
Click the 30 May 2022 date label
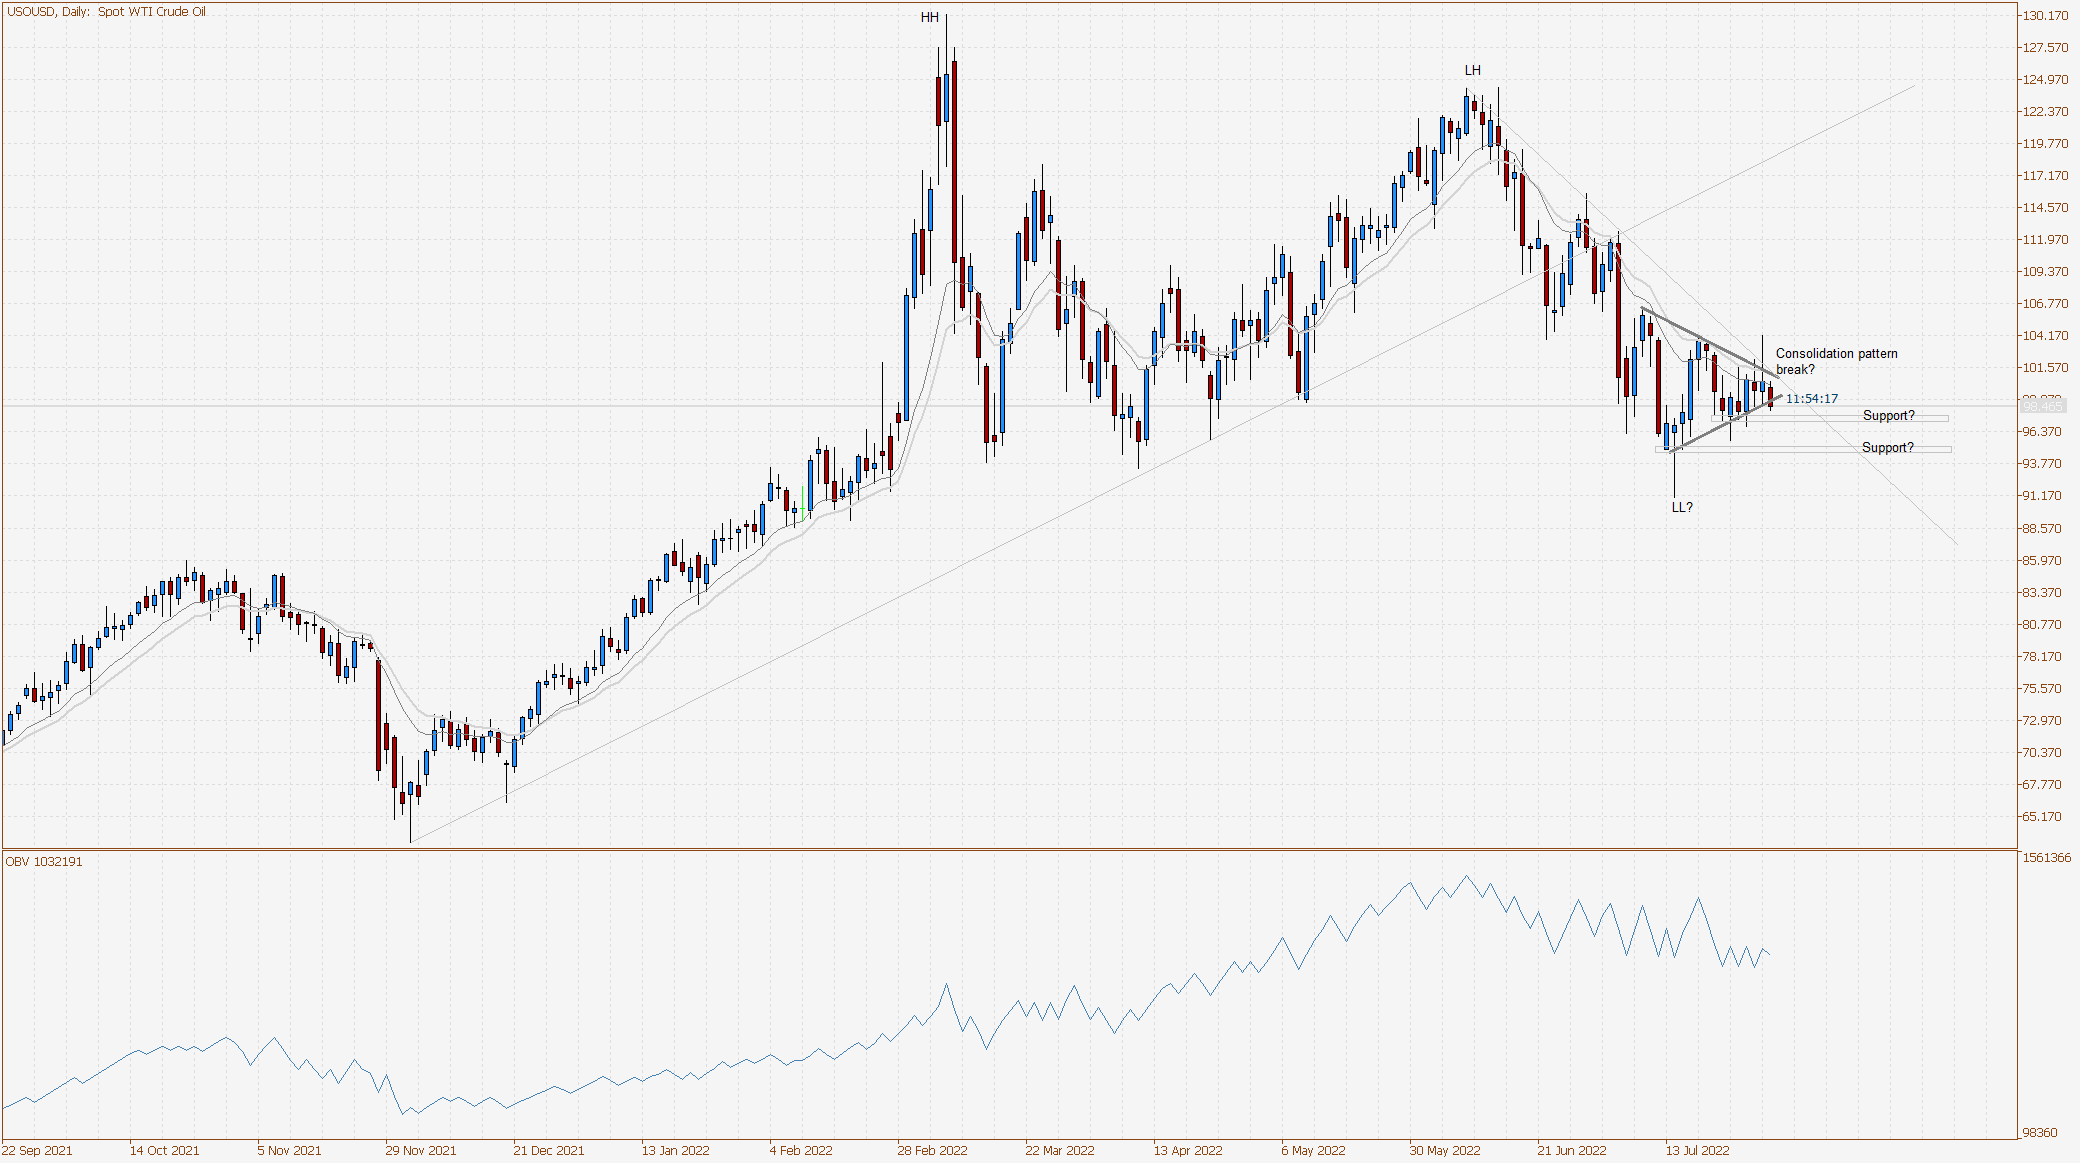(x=1445, y=1150)
